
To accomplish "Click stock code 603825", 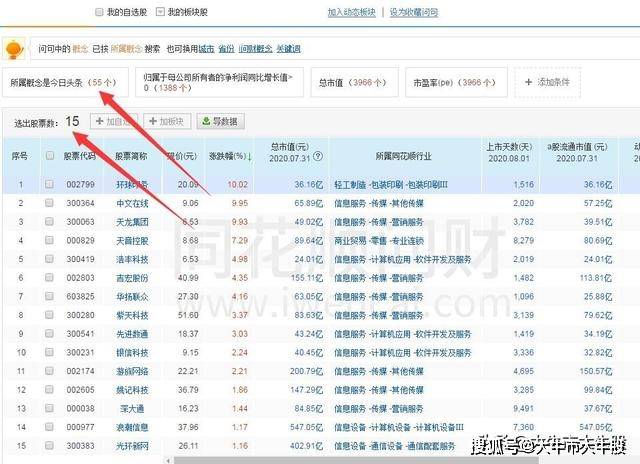I will point(80,297).
